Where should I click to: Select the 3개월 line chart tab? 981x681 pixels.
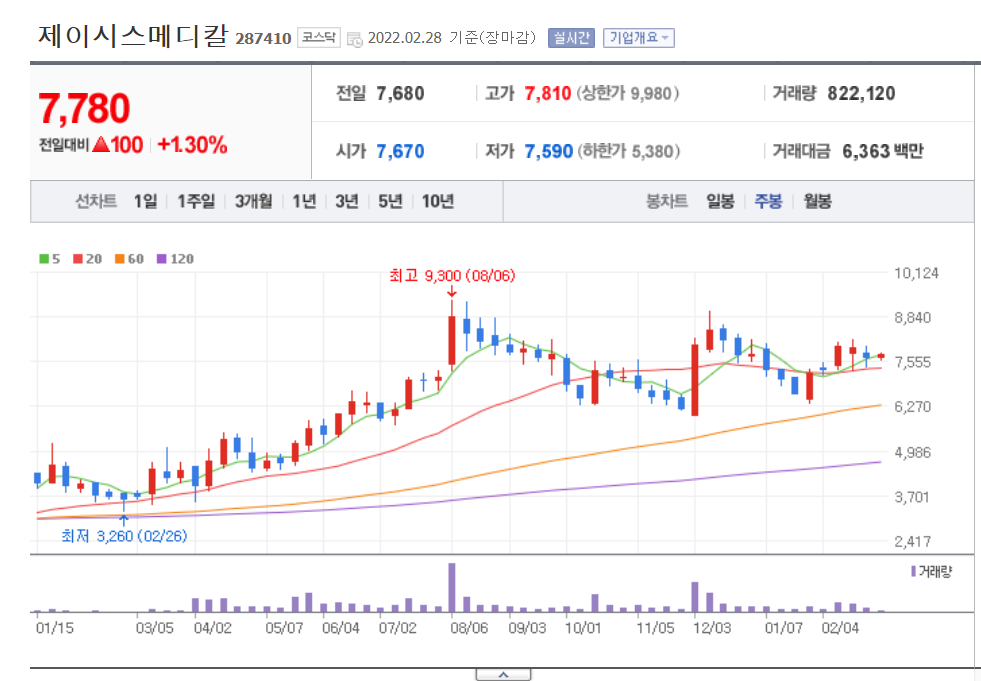pyautogui.click(x=253, y=201)
